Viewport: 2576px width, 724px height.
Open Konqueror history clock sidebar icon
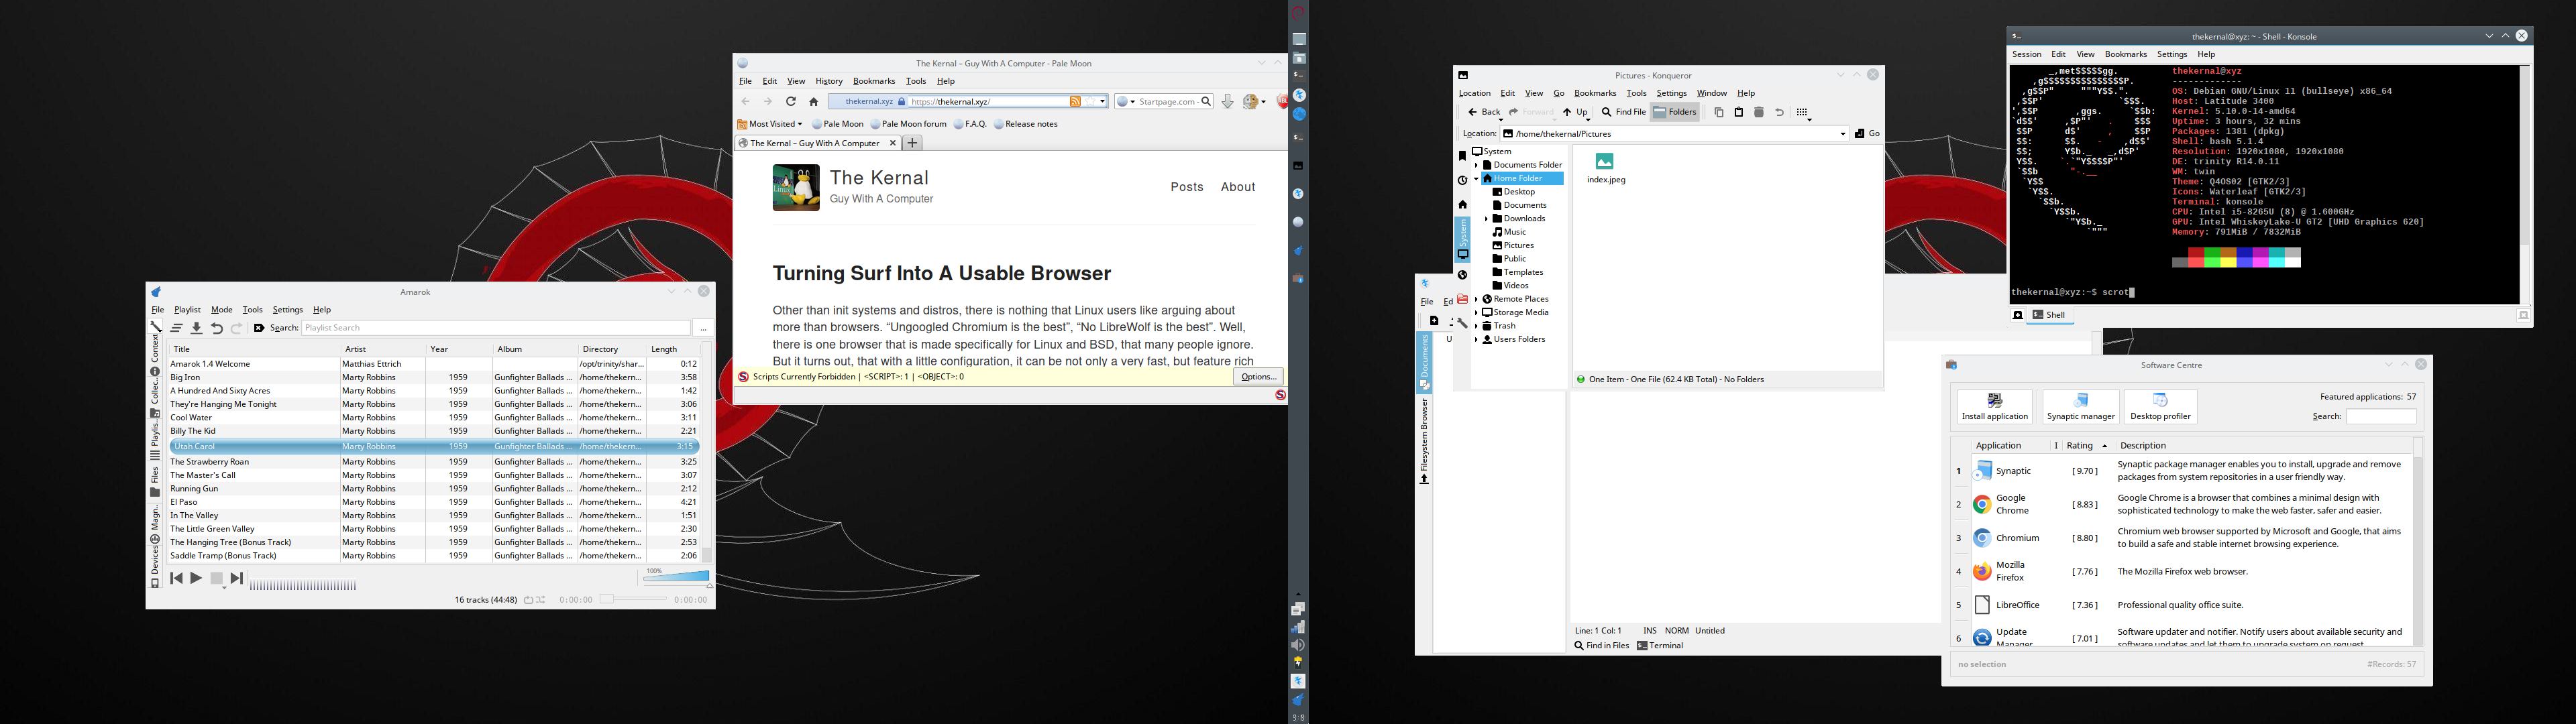pos(1462,181)
